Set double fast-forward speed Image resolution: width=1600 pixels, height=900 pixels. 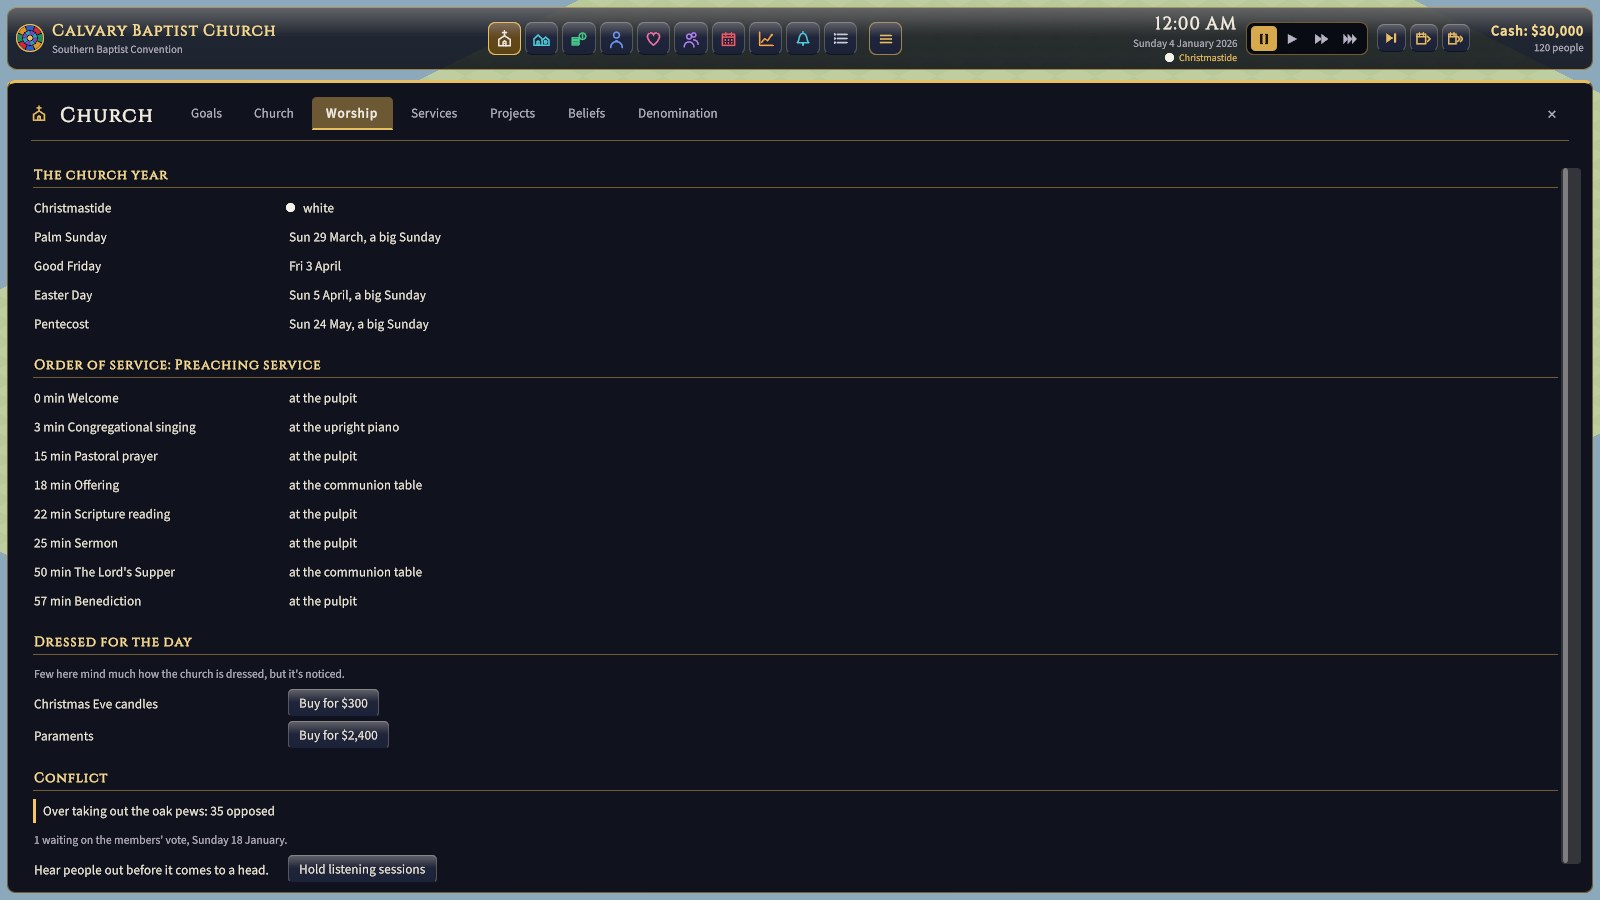point(1321,39)
